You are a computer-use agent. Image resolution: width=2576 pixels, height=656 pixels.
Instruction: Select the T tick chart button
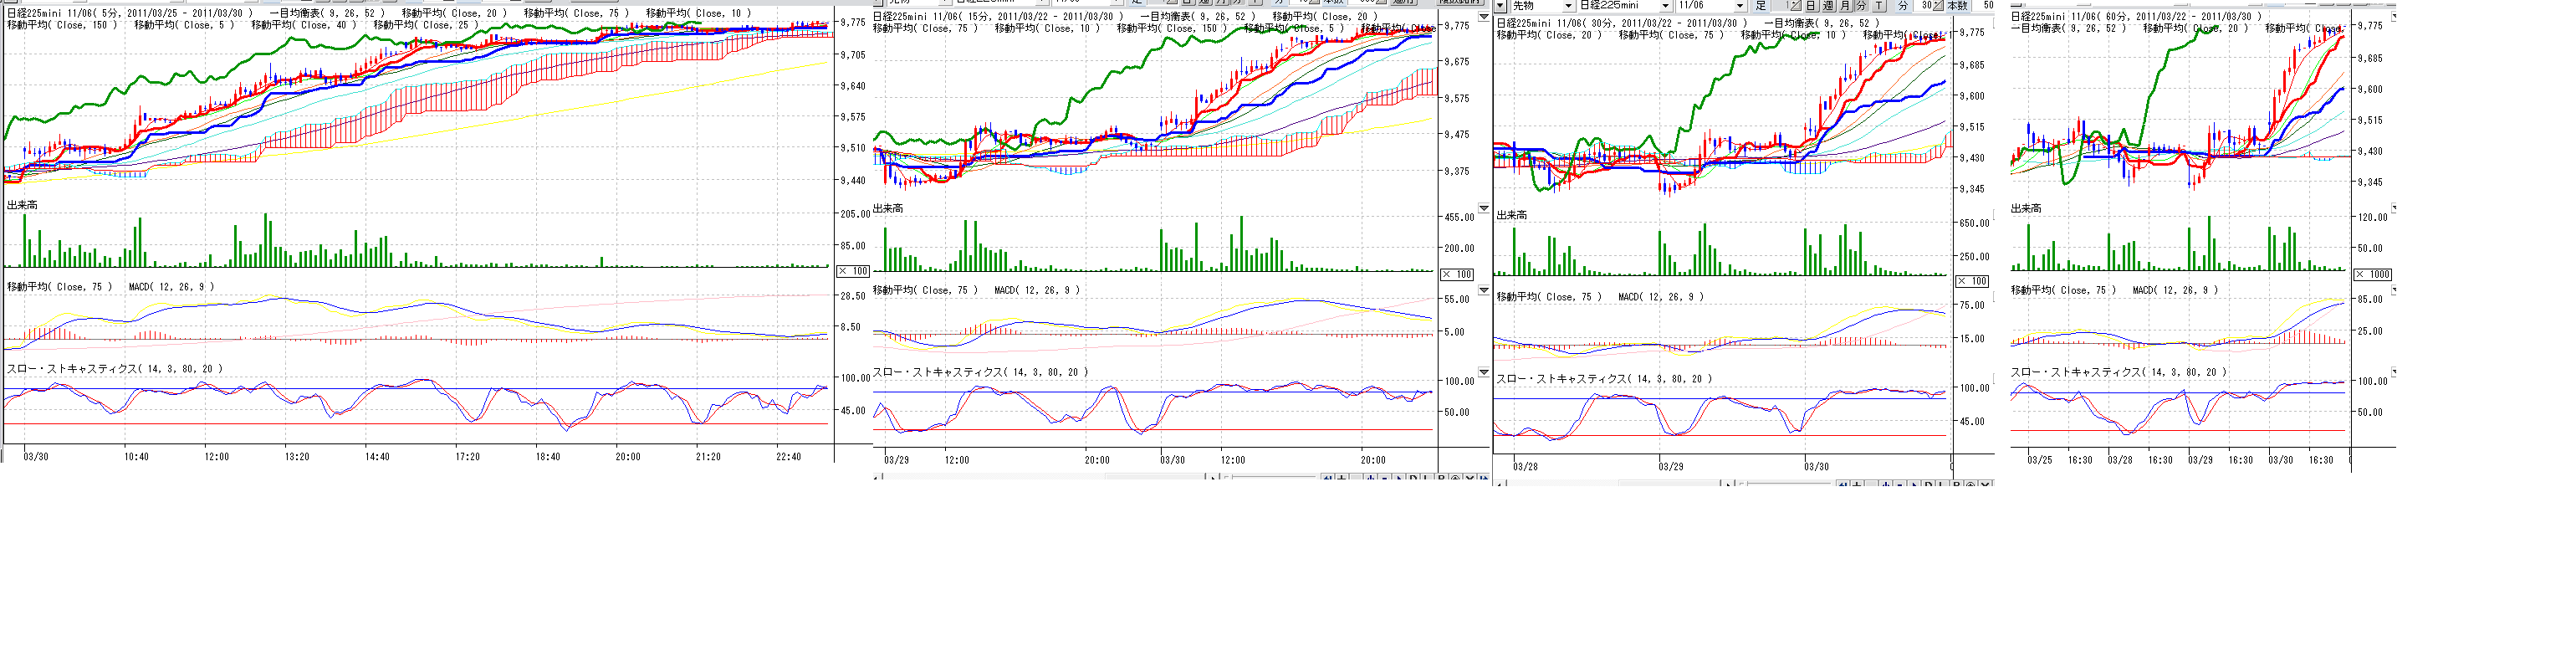[1879, 6]
